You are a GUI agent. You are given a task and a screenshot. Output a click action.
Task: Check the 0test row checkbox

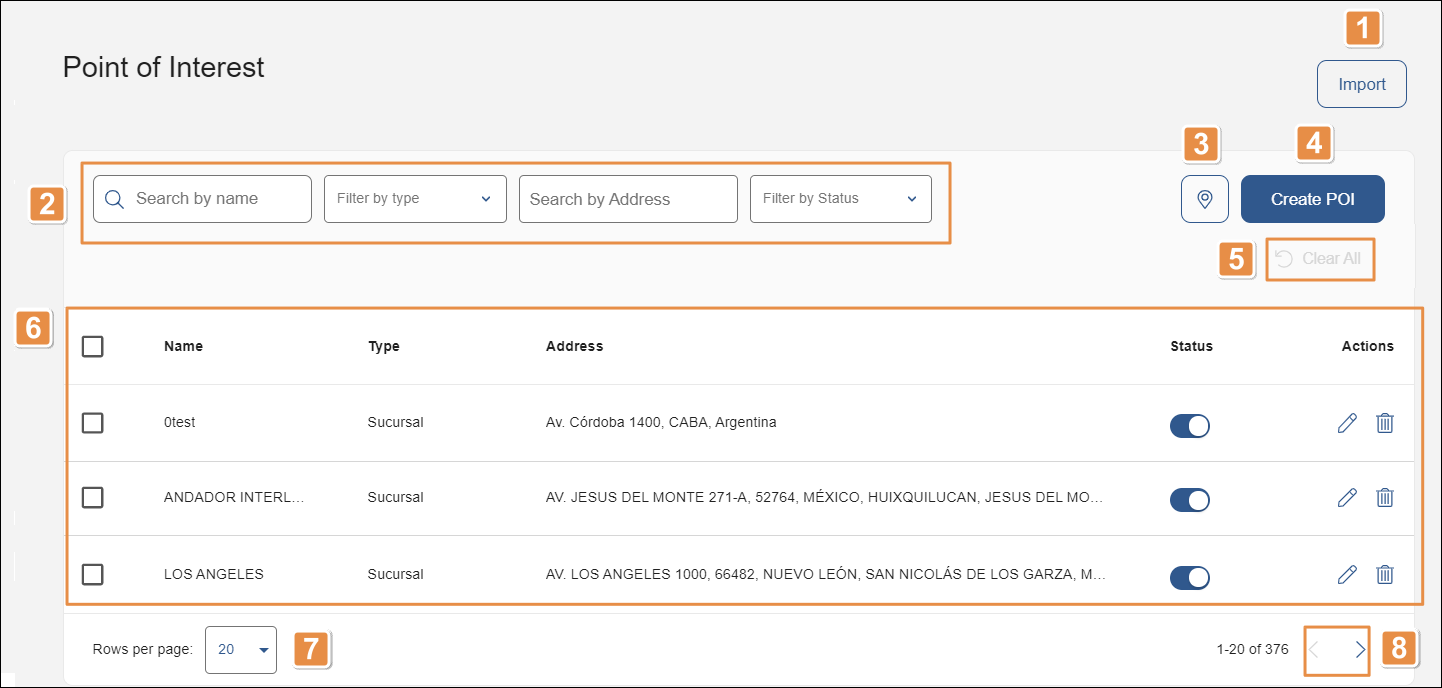(x=93, y=423)
